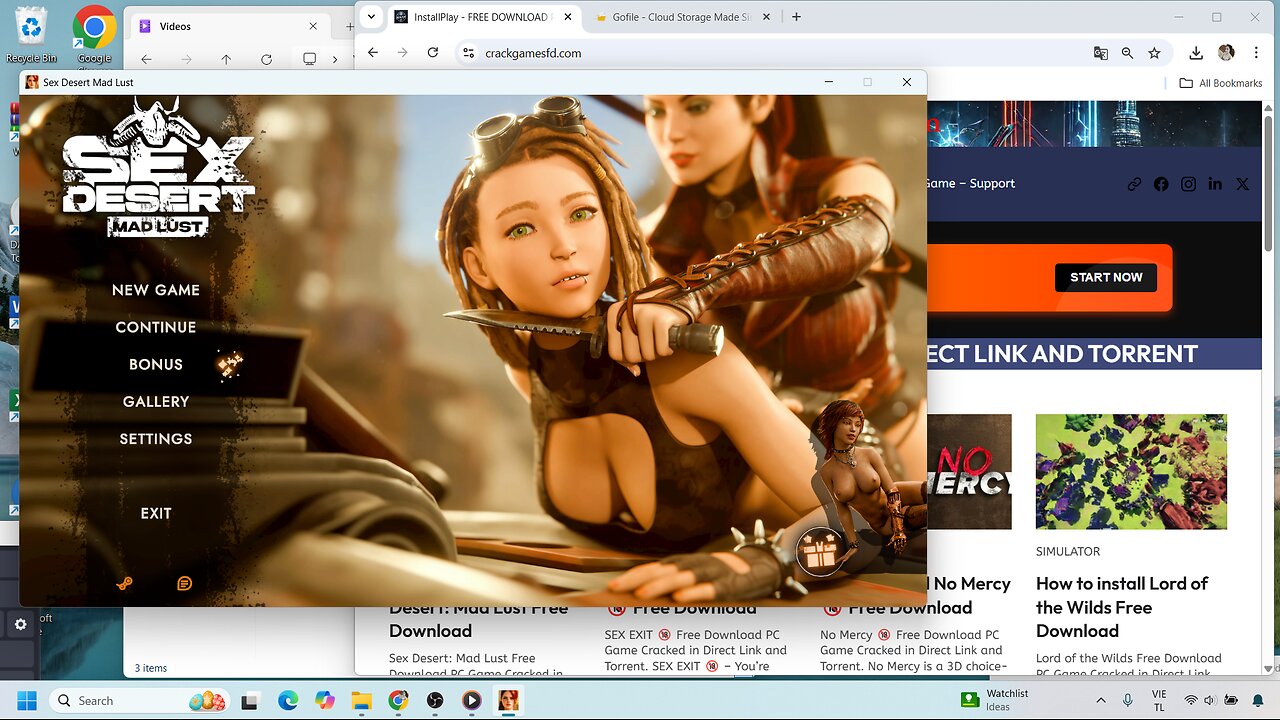1280x720 pixels.
Task: Open the site's Instagram icon
Action: [x=1188, y=184]
